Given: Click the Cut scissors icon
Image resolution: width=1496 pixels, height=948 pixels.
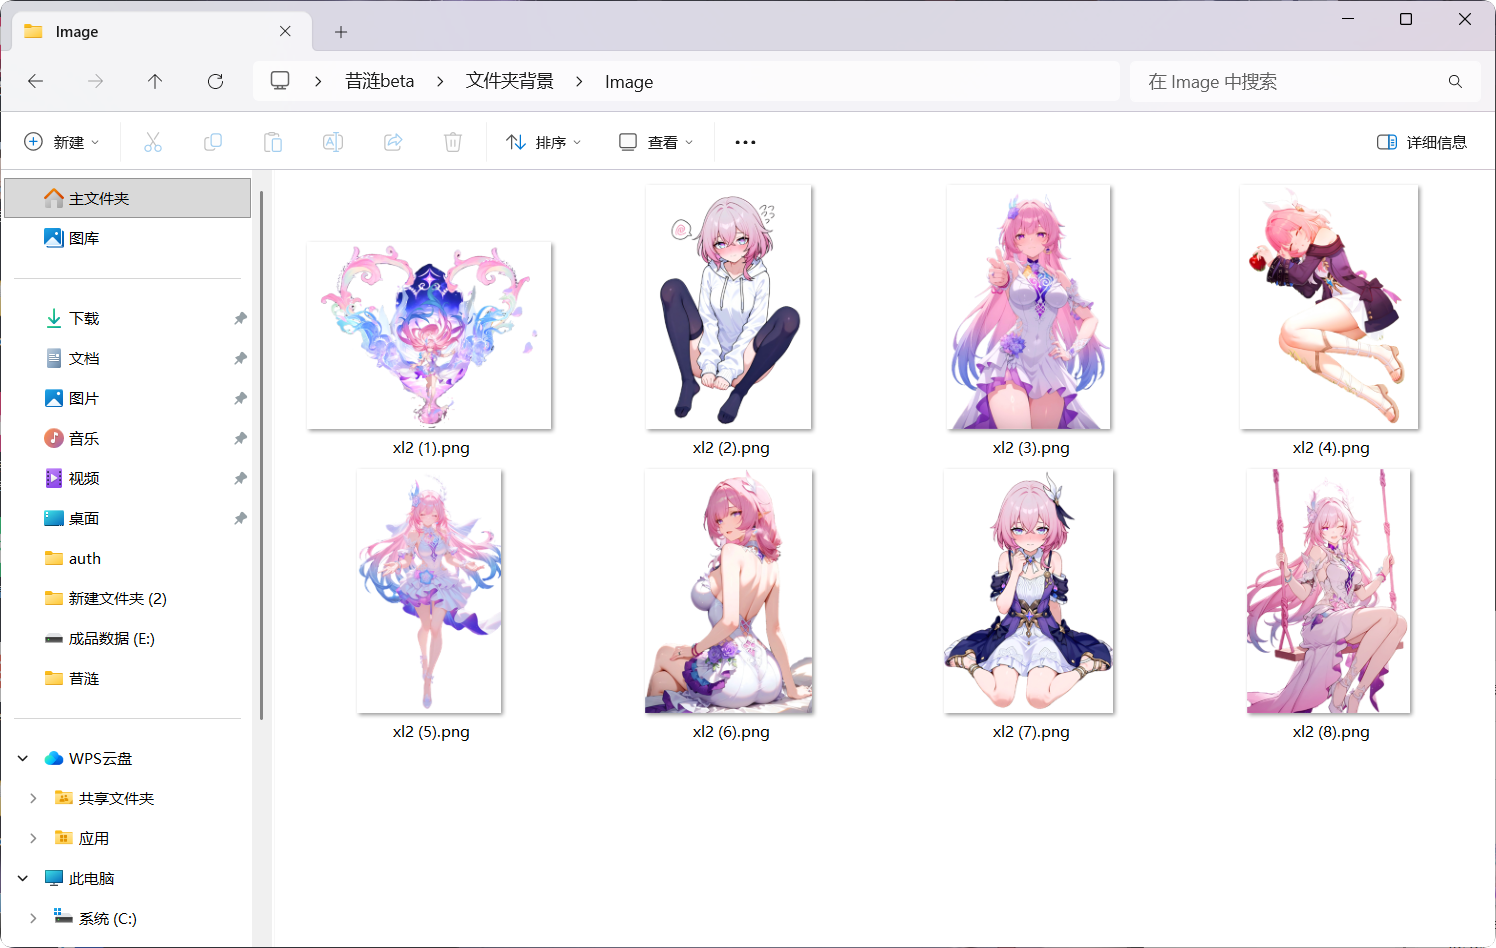Looking at the screenshot, I should click(153, 142).
